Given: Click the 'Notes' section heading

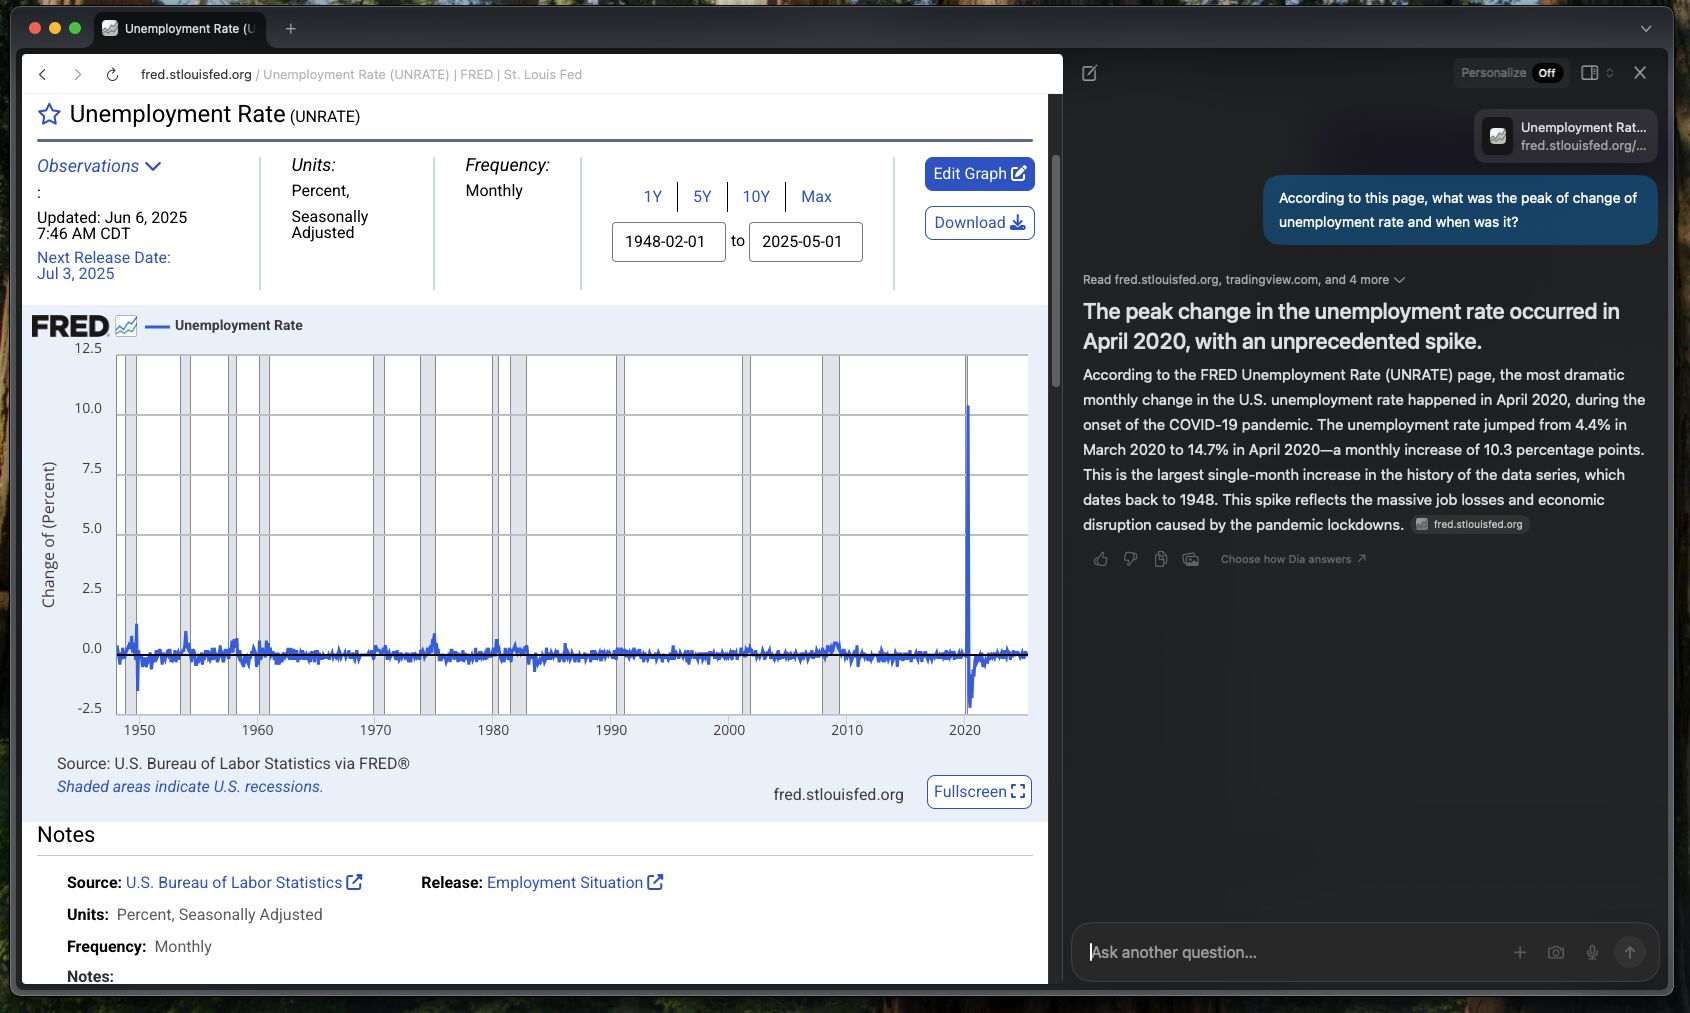Looking at the screenshot, I should 66,835.
